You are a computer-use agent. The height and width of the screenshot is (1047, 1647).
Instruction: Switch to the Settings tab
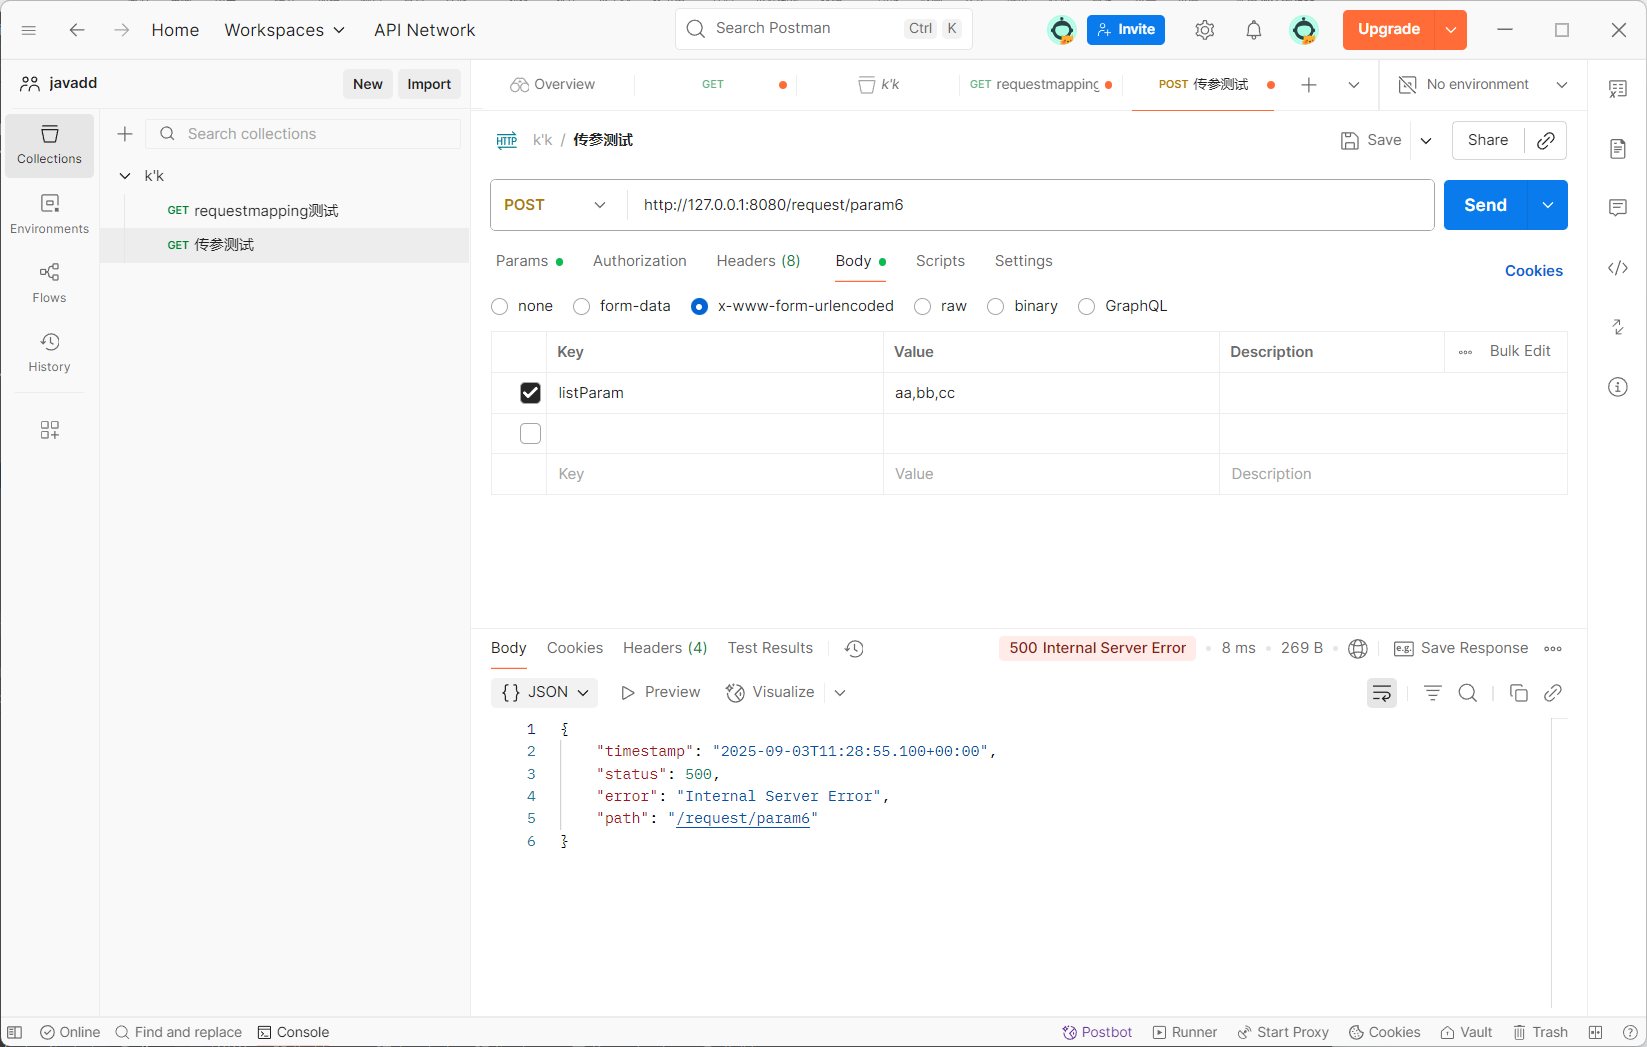1024,261
